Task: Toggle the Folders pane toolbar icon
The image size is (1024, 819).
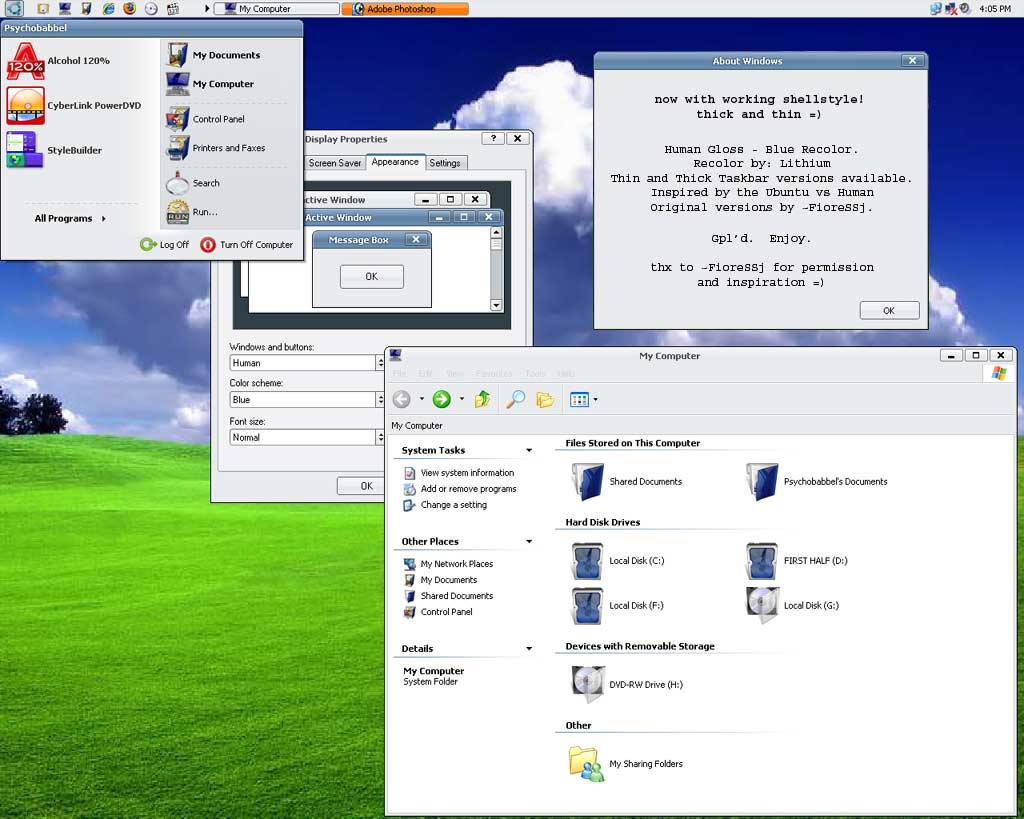Action: [x=544, y=399]
